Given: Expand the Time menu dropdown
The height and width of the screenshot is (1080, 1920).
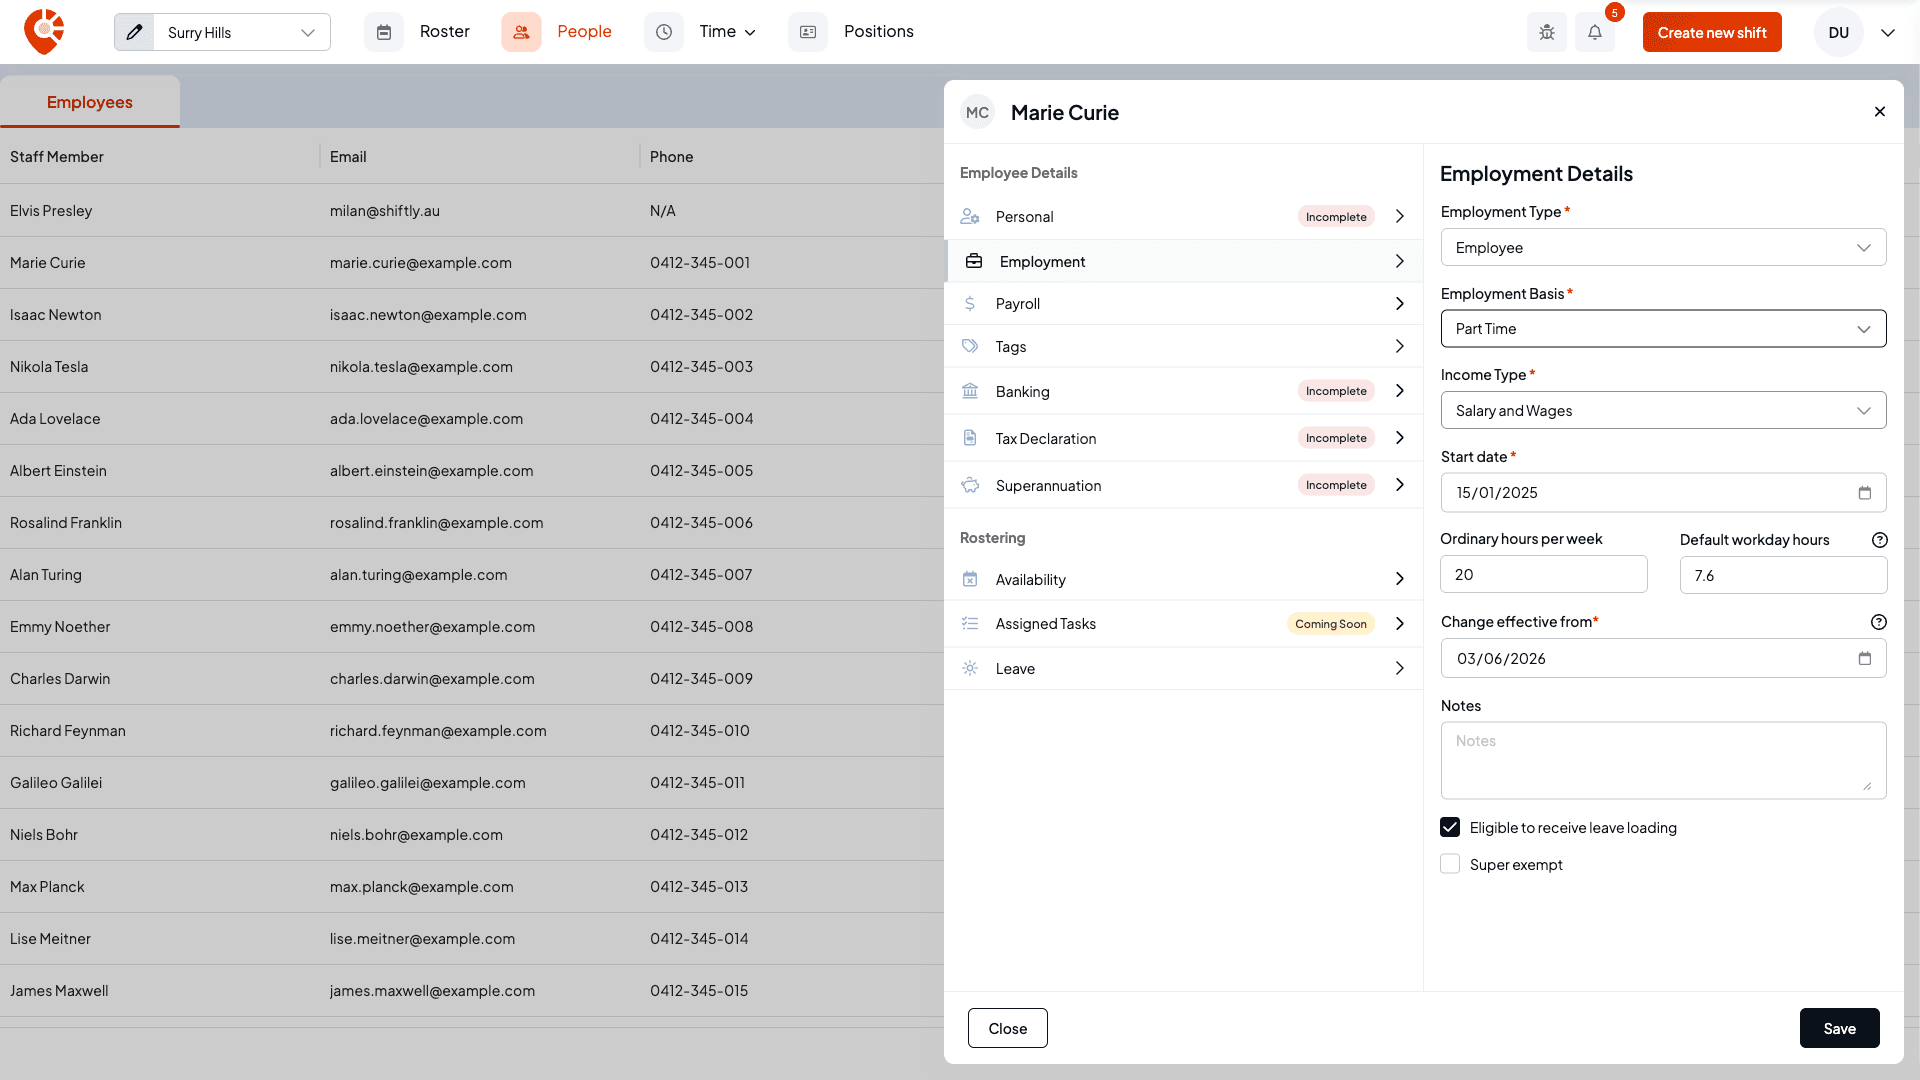Looking at the screenshot, I should (727, 32).
